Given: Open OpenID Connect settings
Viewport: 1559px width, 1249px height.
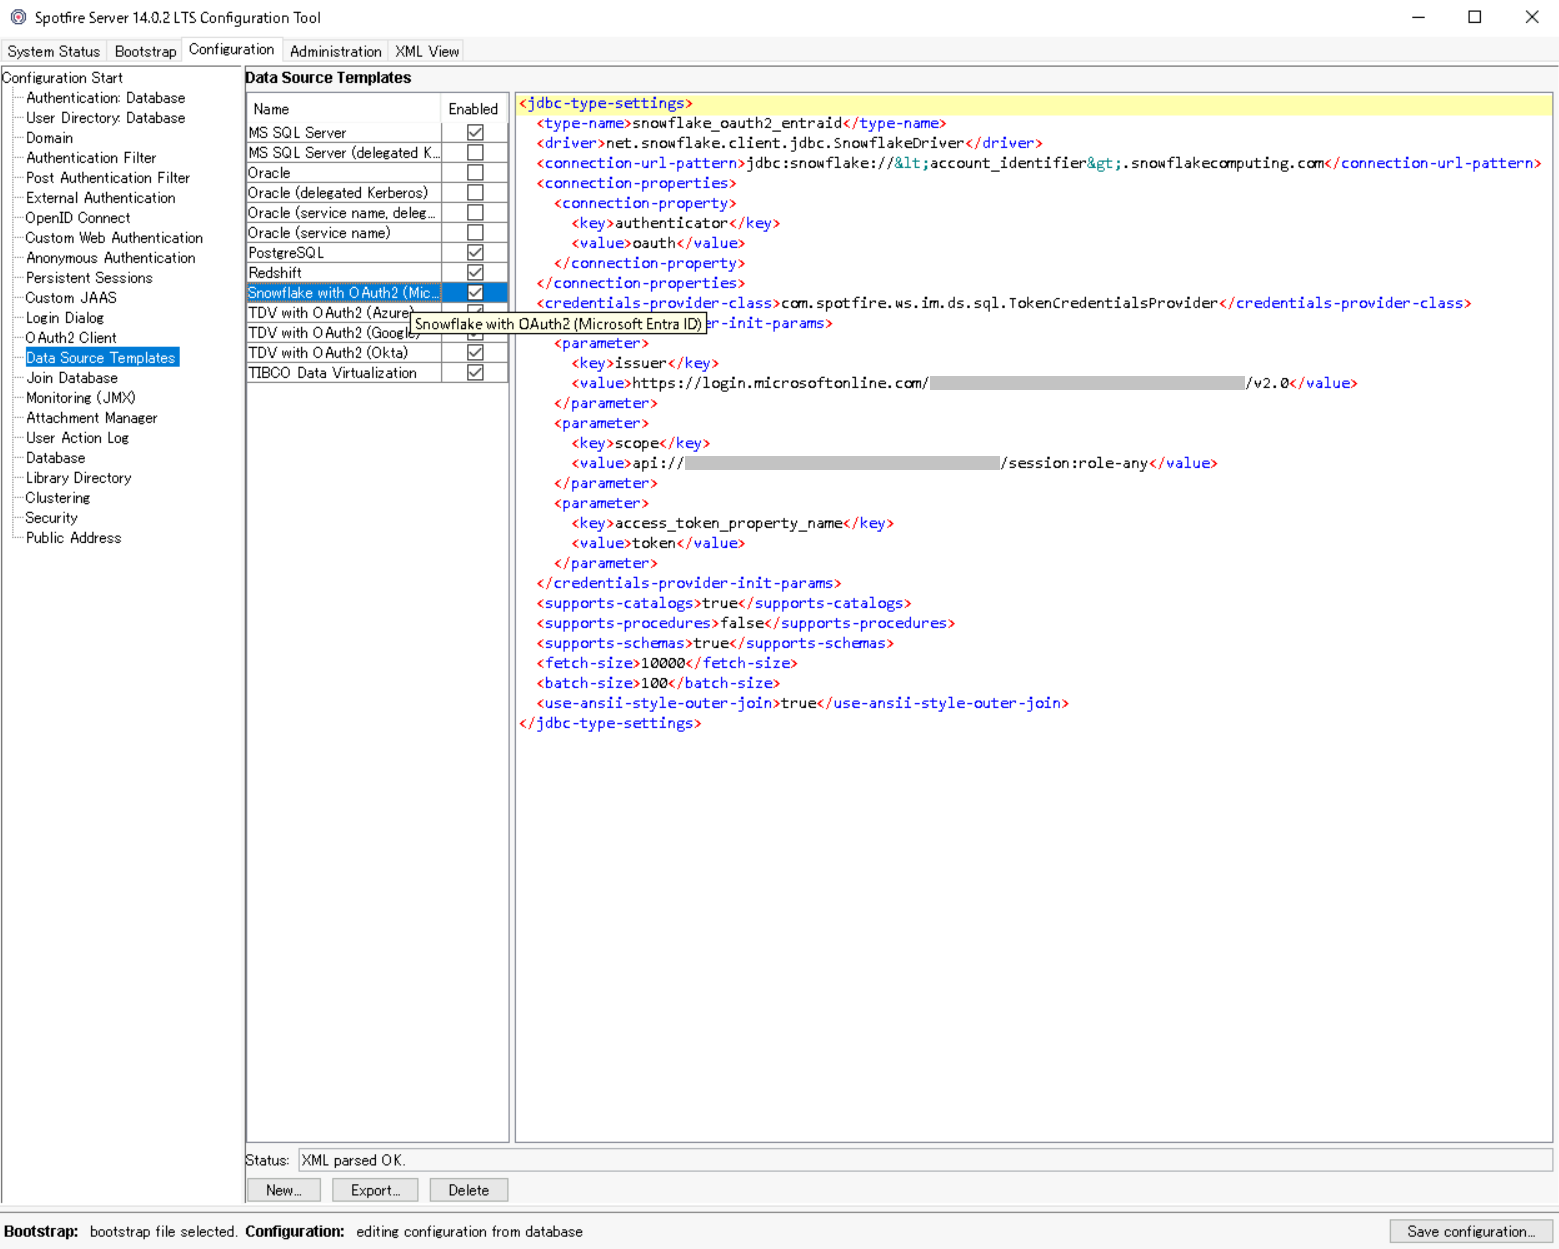Looking at the screenshot, I should pyautogui.click(x=77, y=218).
